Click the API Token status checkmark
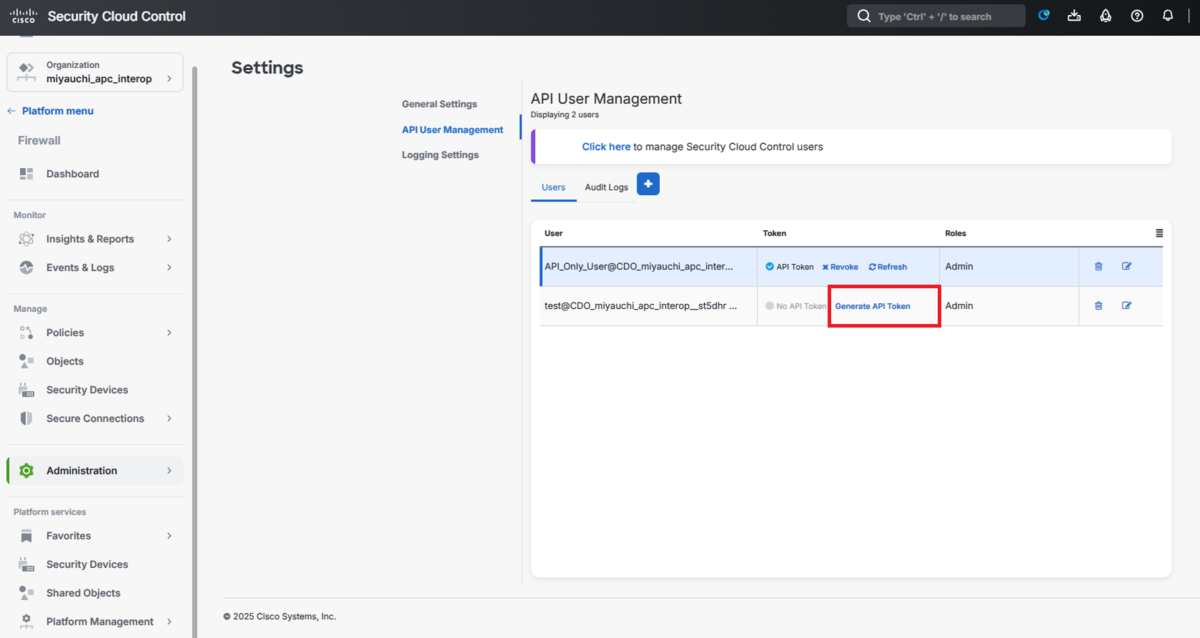The image size is (1200, 638). 769,267
